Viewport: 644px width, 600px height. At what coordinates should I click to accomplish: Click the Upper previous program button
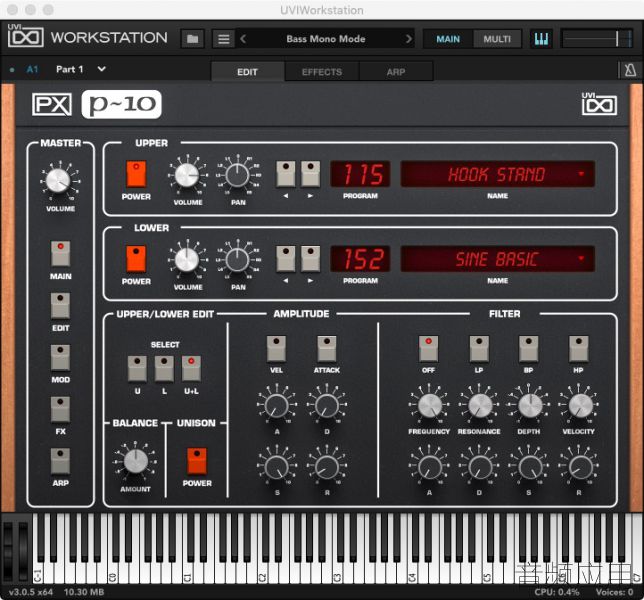click(286, 174)
